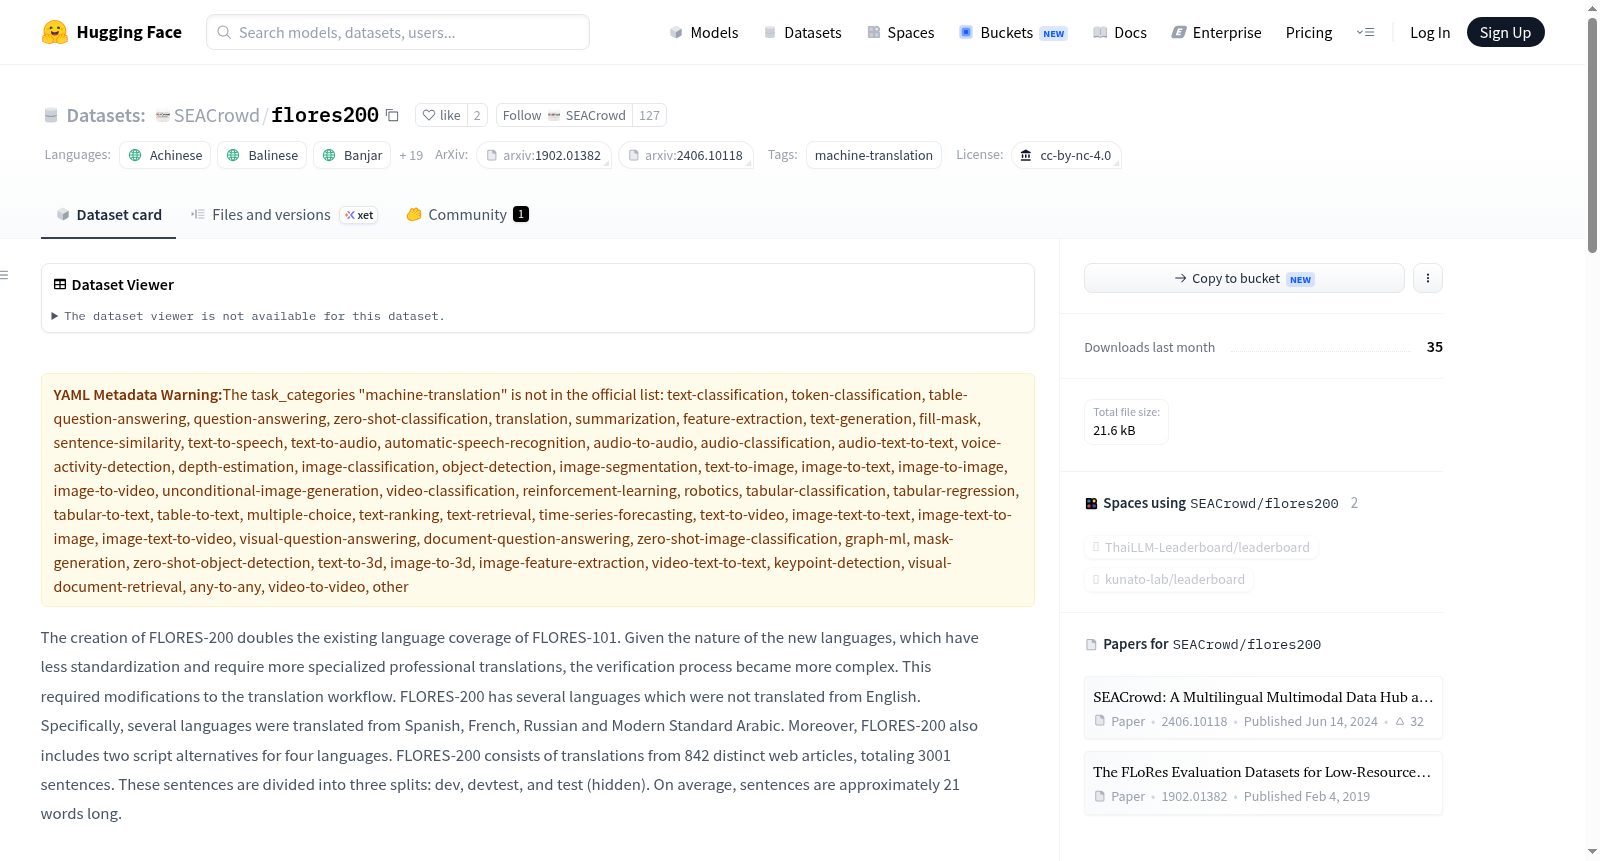1600x861 pixels.
Task: Click the Total file size 21.6 kB box
Action: [x=1126, y=421]
